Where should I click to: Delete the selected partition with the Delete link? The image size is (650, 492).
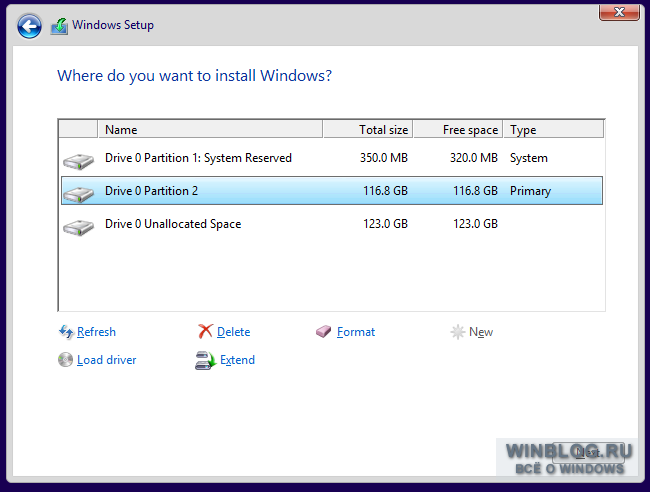[x=233, y=332]
